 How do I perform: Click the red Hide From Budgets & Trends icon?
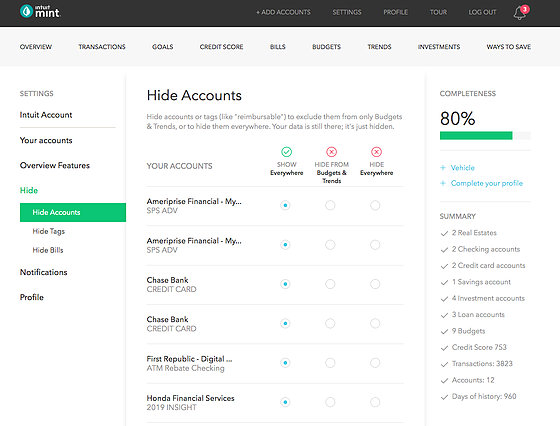tap(331, 152)
